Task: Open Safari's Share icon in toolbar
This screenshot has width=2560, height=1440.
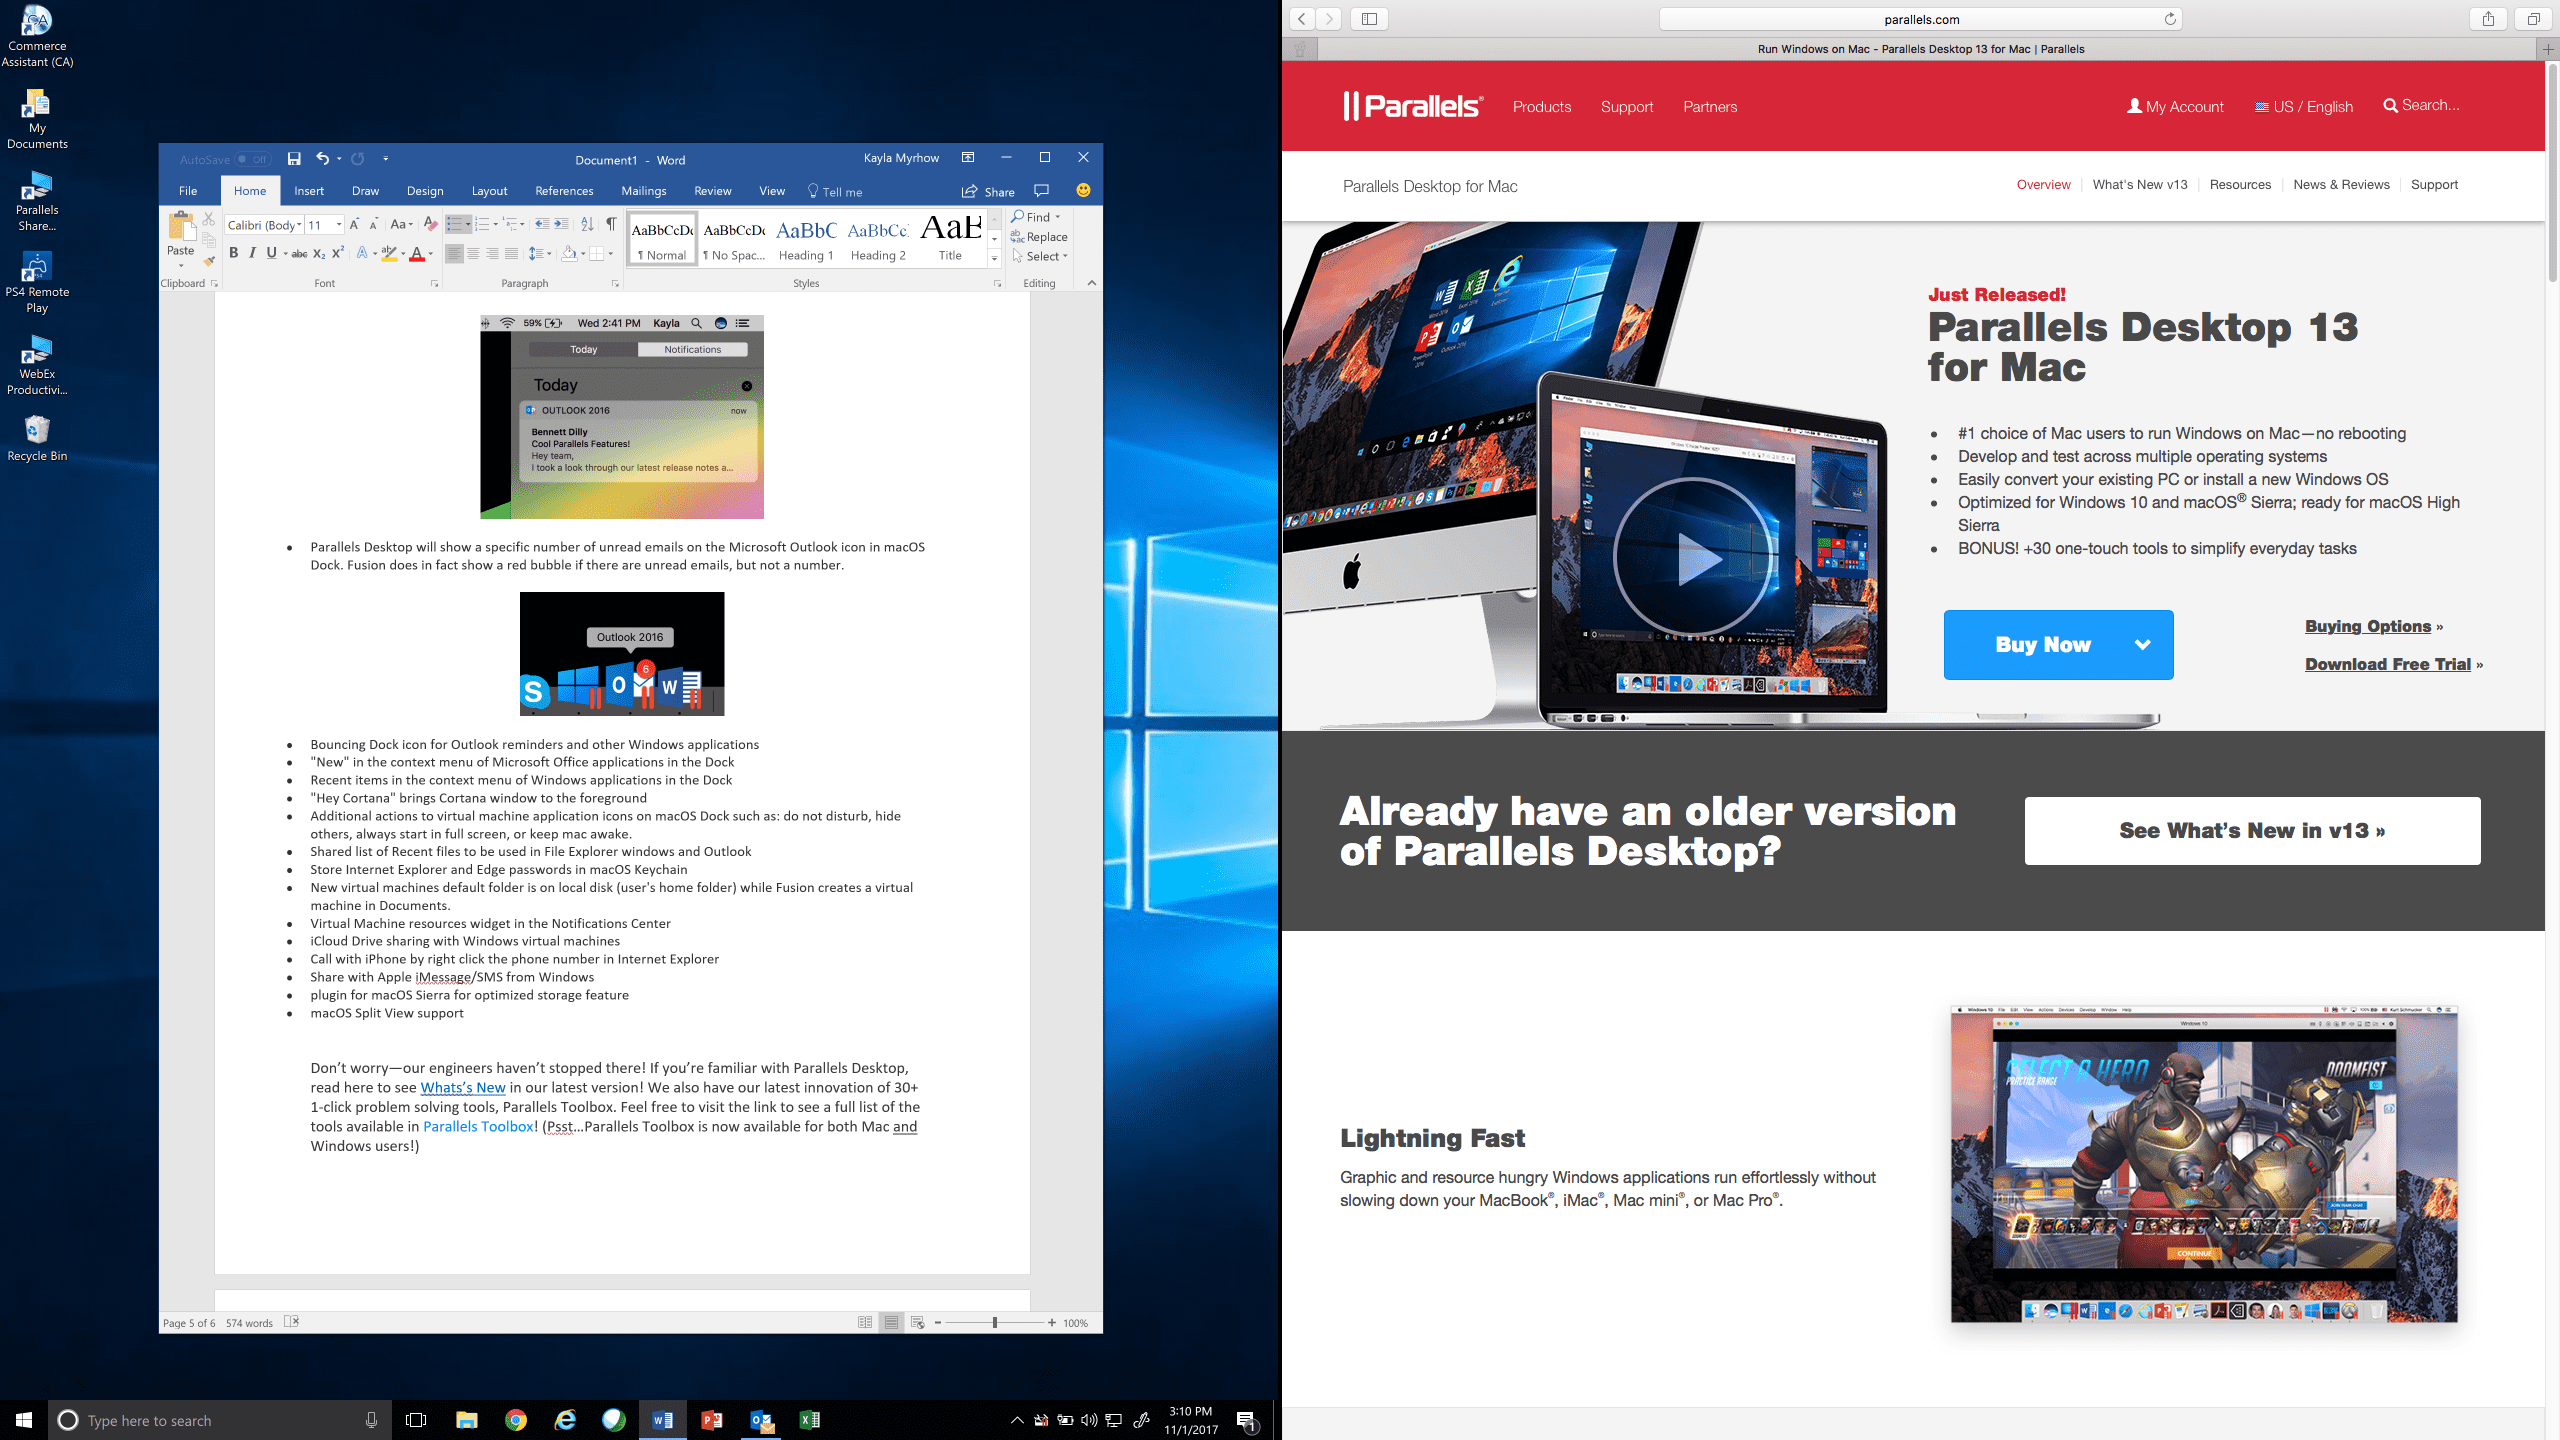Action: [x=2488, y=19]
